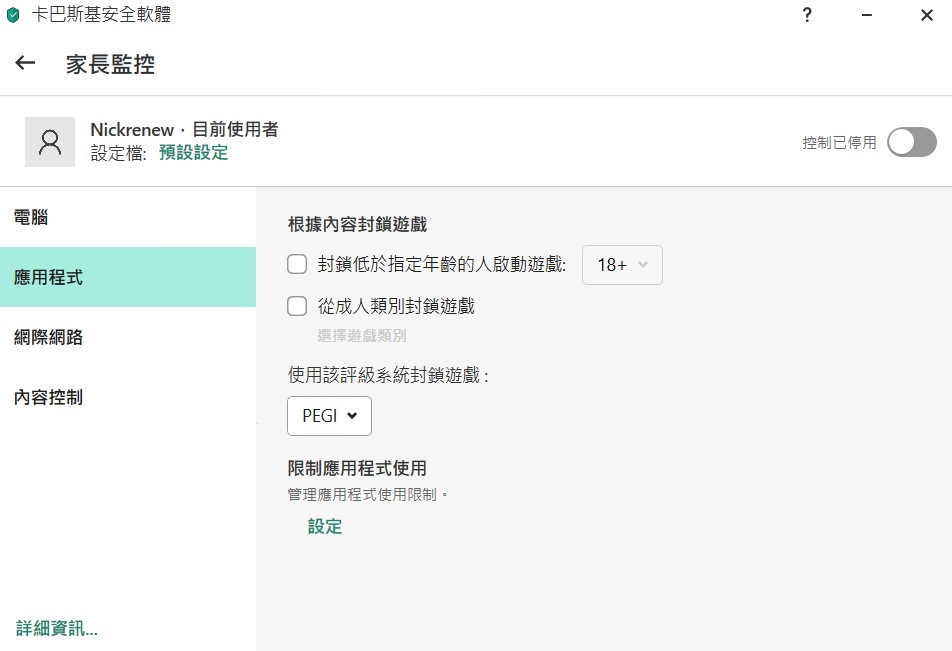Select the 電腦 sidebar tab

(128, 217)
